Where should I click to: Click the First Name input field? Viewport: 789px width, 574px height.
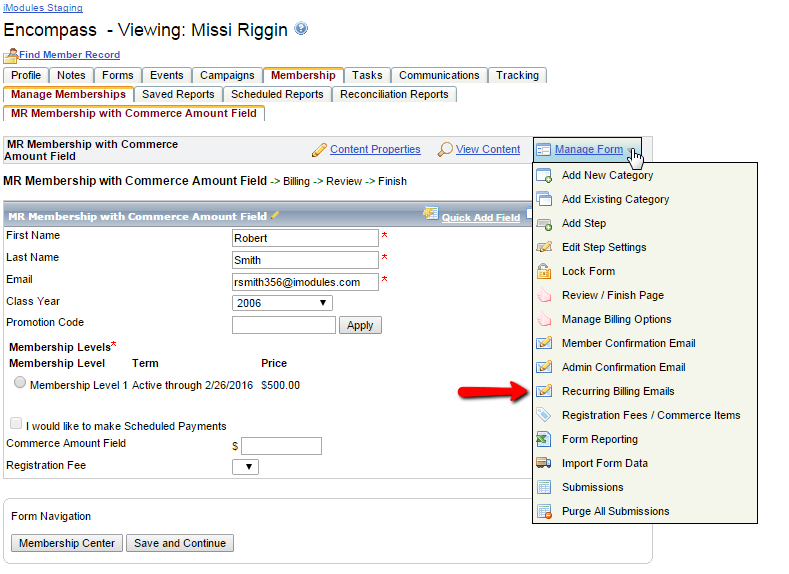305,238
